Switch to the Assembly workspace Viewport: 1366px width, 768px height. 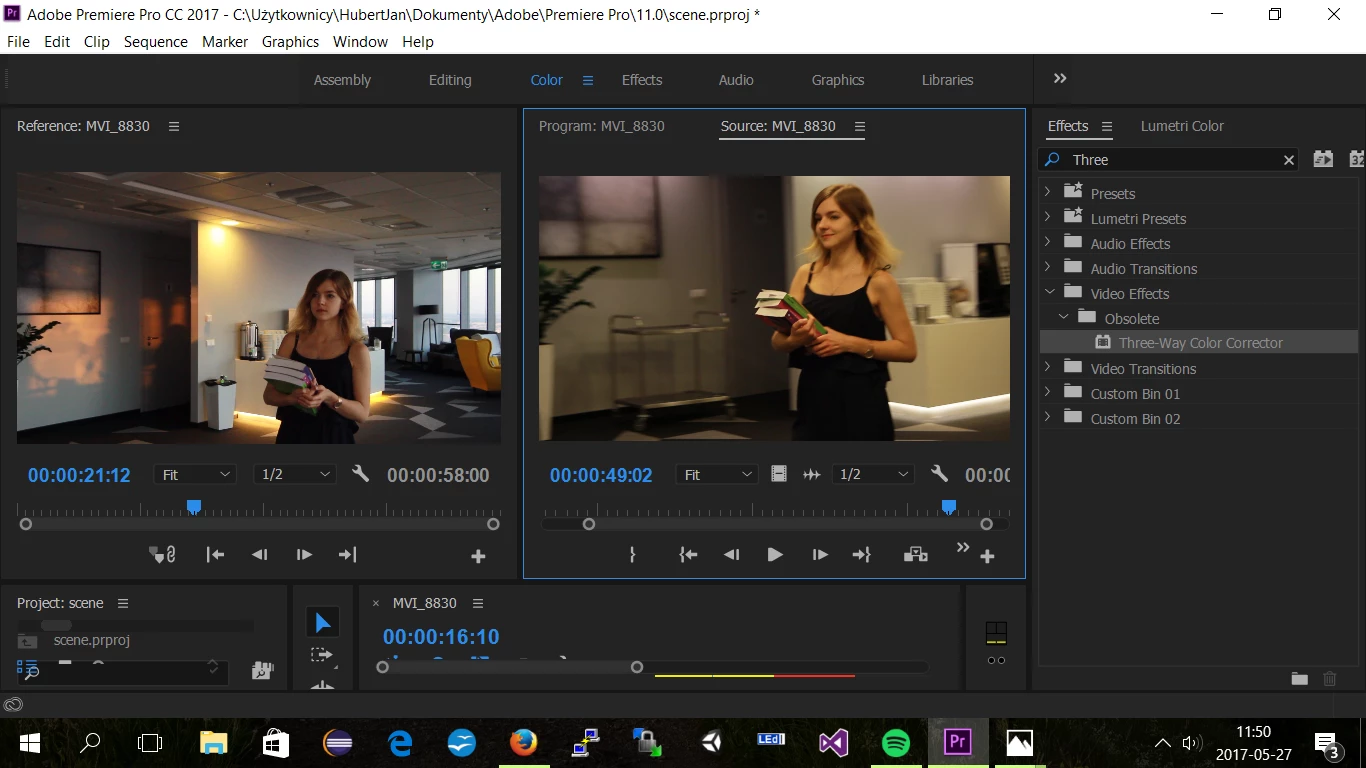point(342,80)
